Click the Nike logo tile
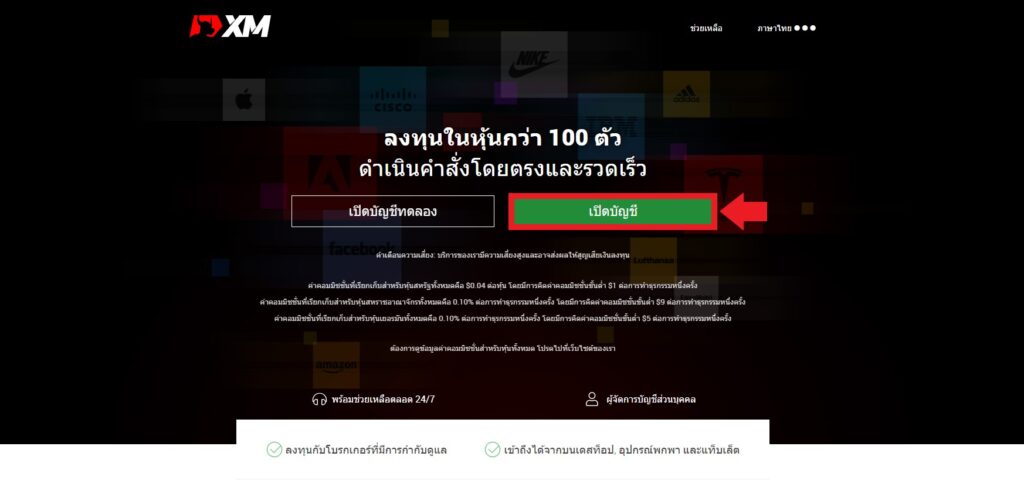 534,64
